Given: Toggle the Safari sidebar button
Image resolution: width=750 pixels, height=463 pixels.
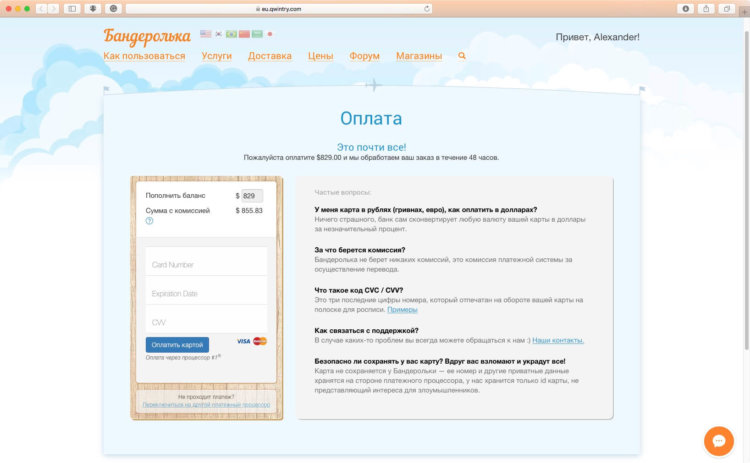Looking at the screenshot, I should tap(72, 9).
